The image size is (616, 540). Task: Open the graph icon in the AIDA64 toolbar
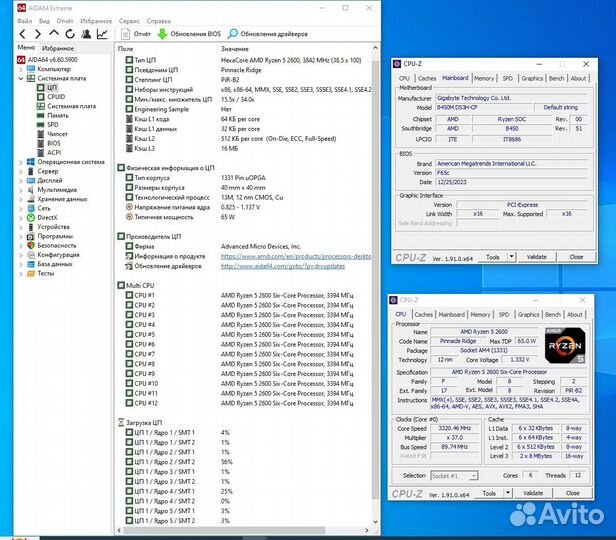(102, 34)
